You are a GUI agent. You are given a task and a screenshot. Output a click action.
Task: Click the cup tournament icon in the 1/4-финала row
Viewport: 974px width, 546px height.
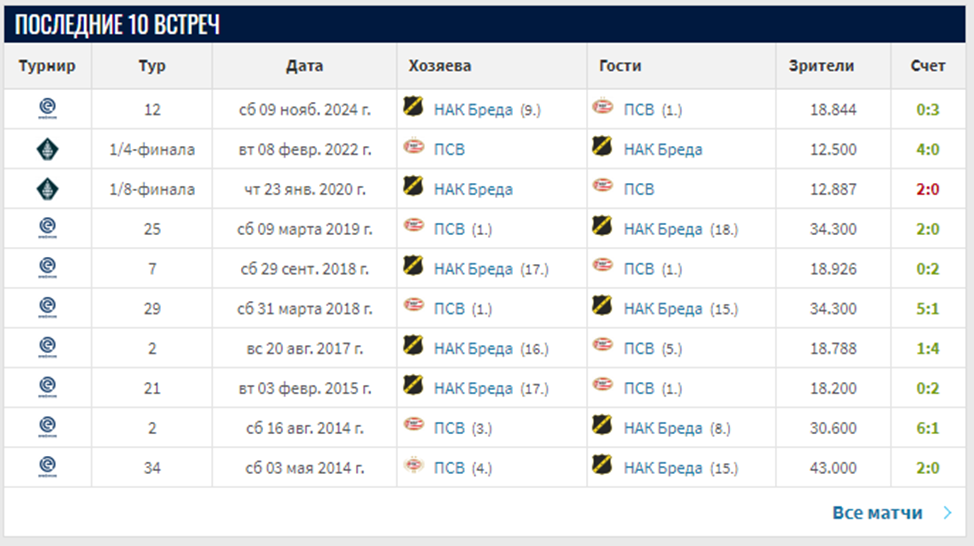[x=46, y=149]
